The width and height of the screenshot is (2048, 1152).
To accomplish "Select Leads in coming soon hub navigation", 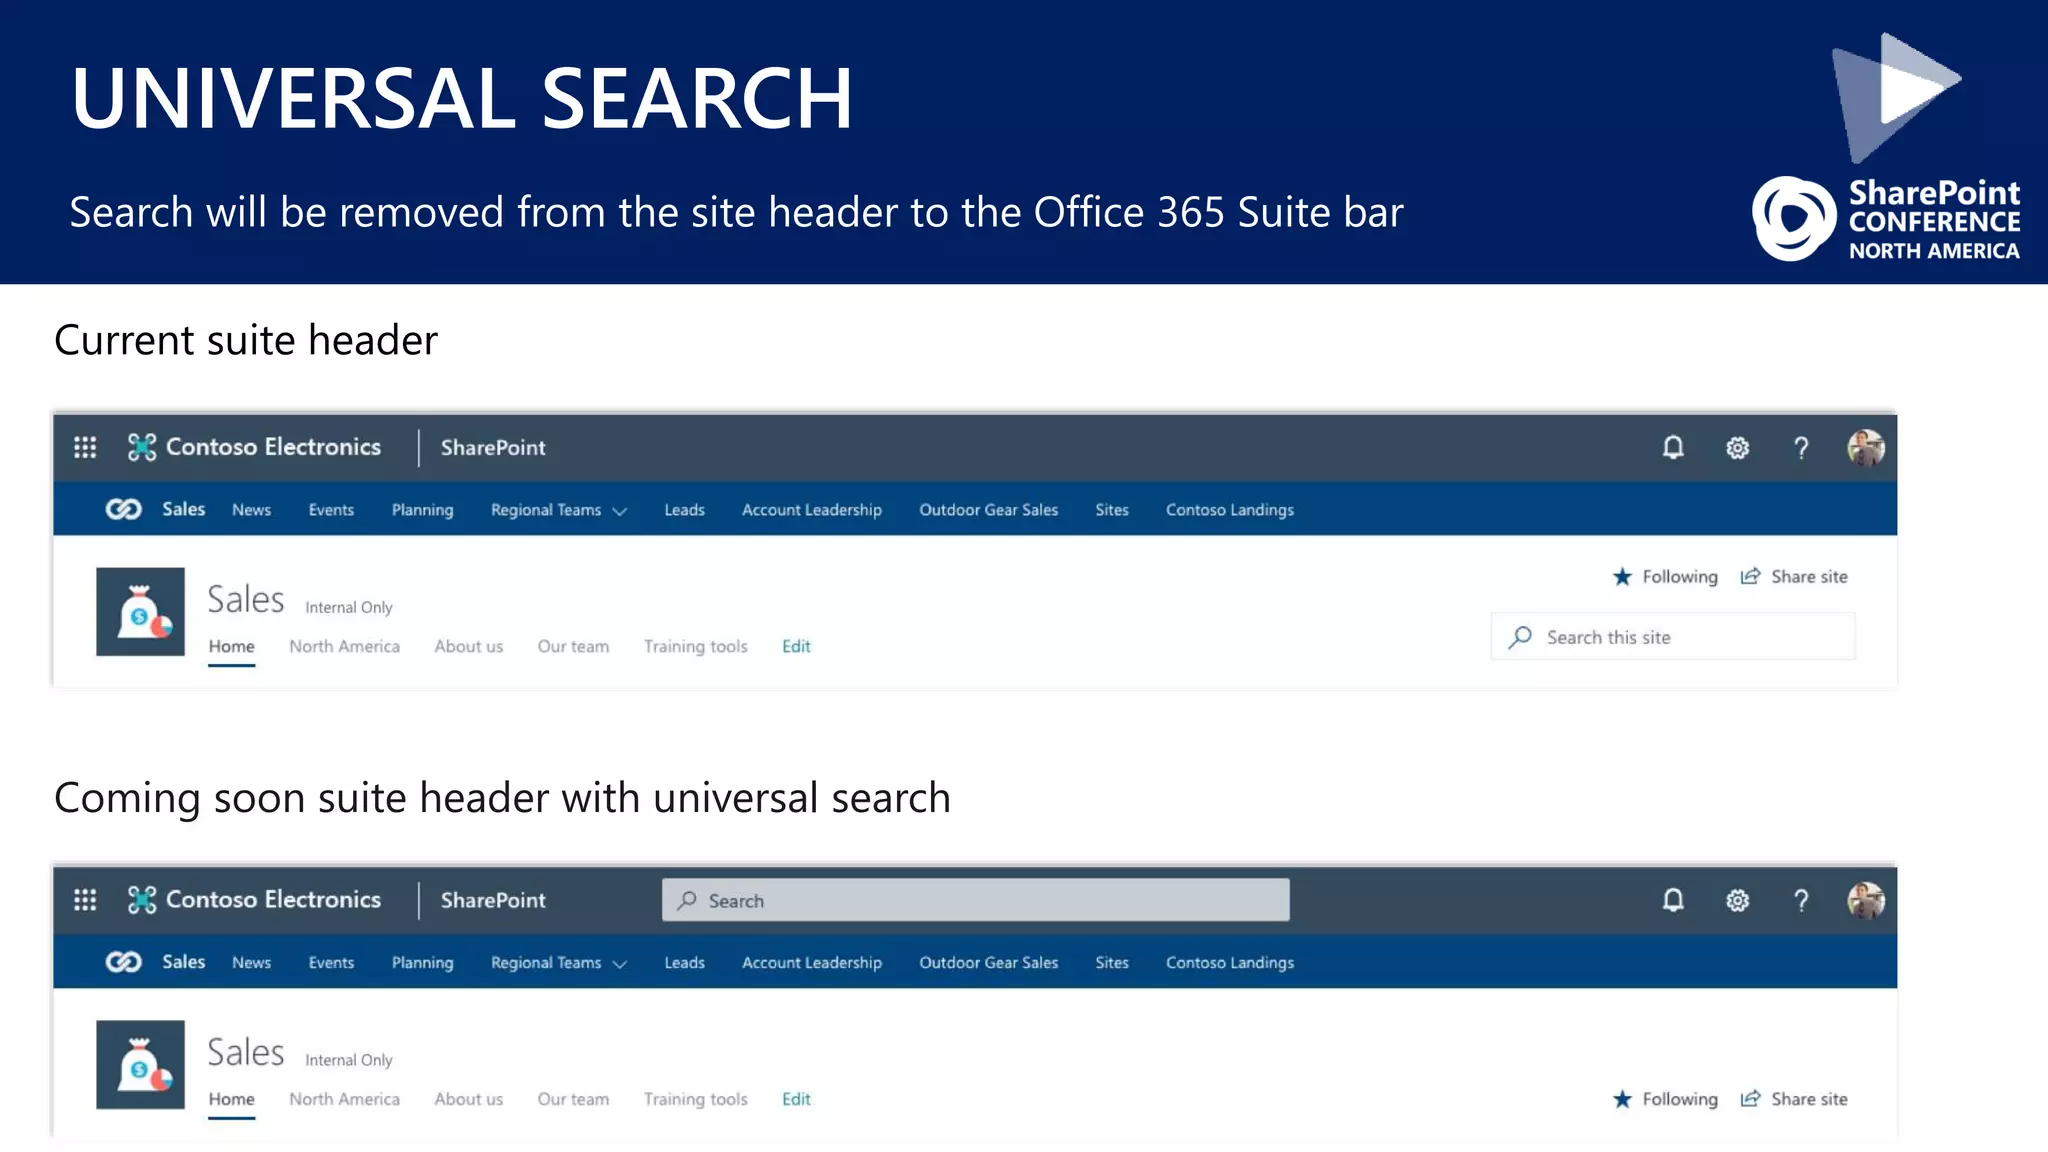I will pyautogui.click(x=684, y=963).
